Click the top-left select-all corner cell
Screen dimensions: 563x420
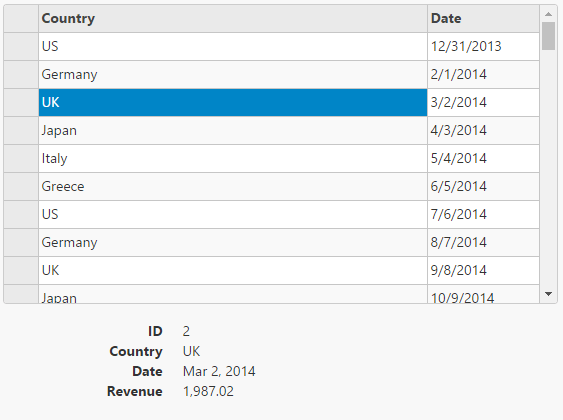21,19
